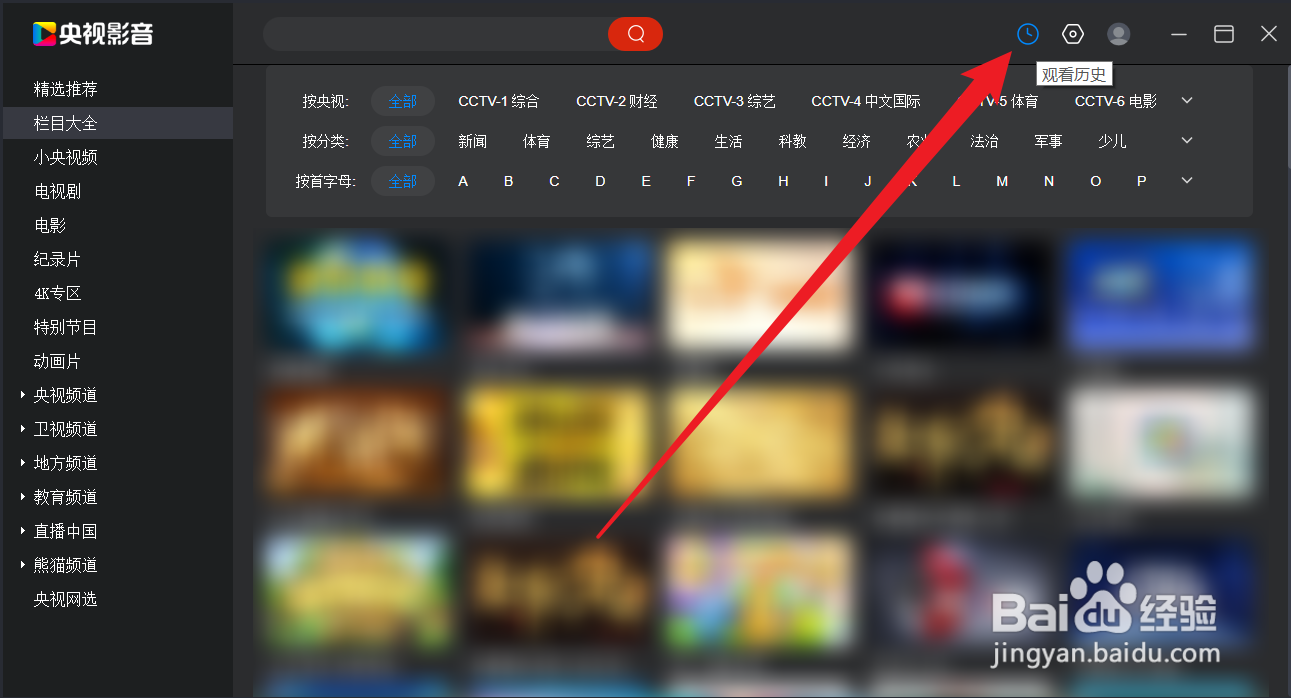This screenshot has width=1291, height=698.
Task: Select 全部 in 按首字母 filter row
Action: point(403,181)
